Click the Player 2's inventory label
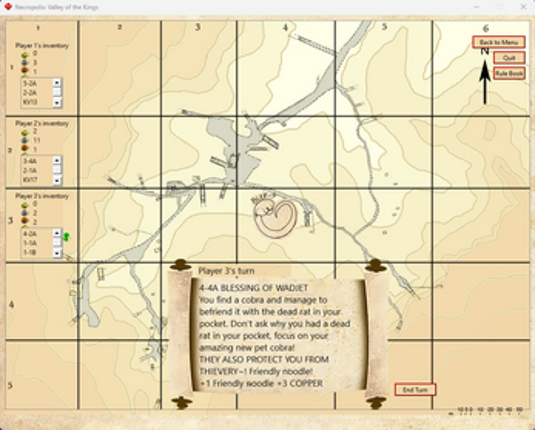535x430 pixels. [x=42, y=124]
